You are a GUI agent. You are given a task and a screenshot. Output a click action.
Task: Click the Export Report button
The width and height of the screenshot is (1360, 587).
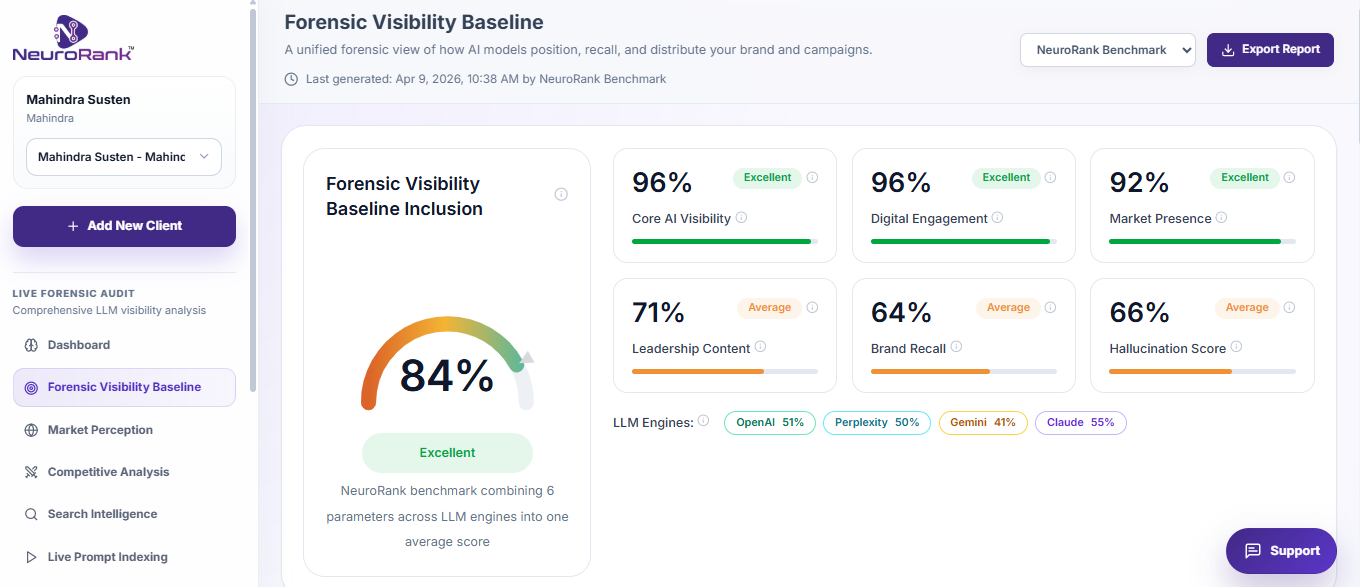pyautogui.click(x=1270, y=49)
